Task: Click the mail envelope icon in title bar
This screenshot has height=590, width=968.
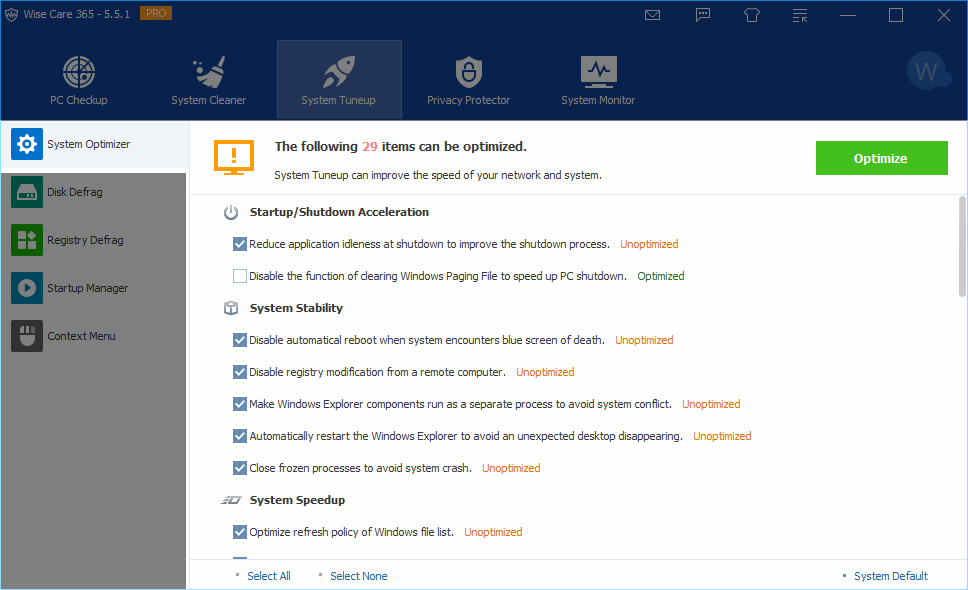Action: click(653, 15)
